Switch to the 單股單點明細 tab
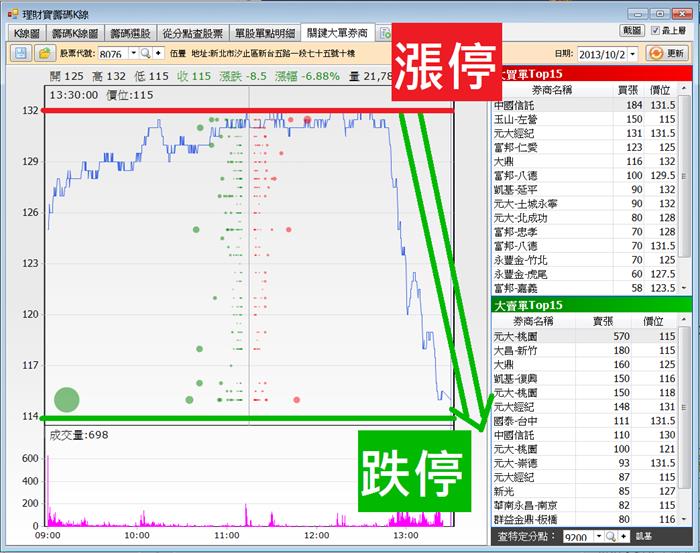 [x=265, y=33]
